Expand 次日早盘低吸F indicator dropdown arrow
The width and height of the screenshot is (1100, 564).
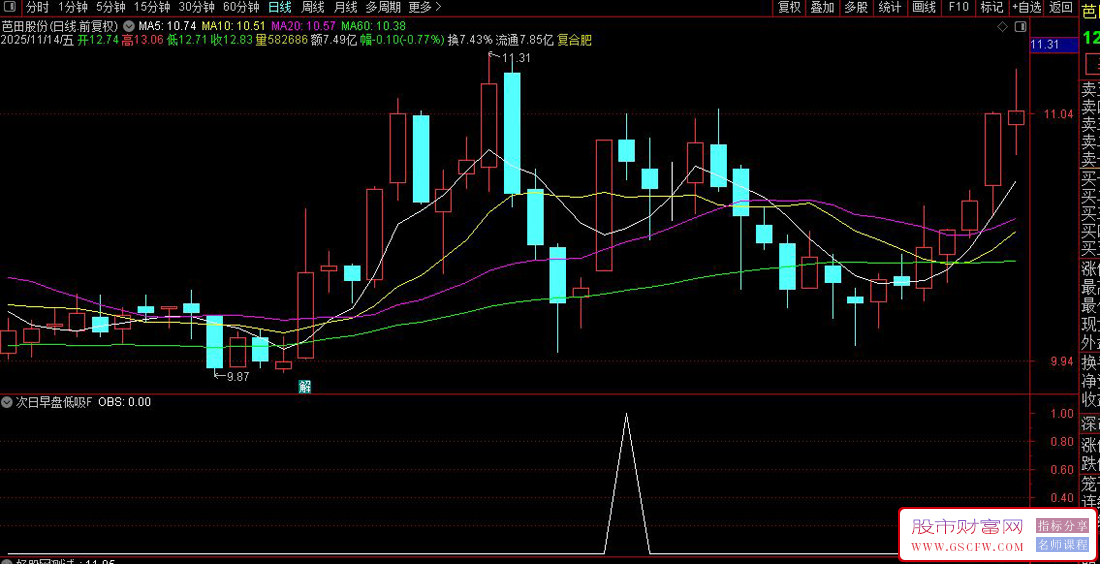click(8, 402)
